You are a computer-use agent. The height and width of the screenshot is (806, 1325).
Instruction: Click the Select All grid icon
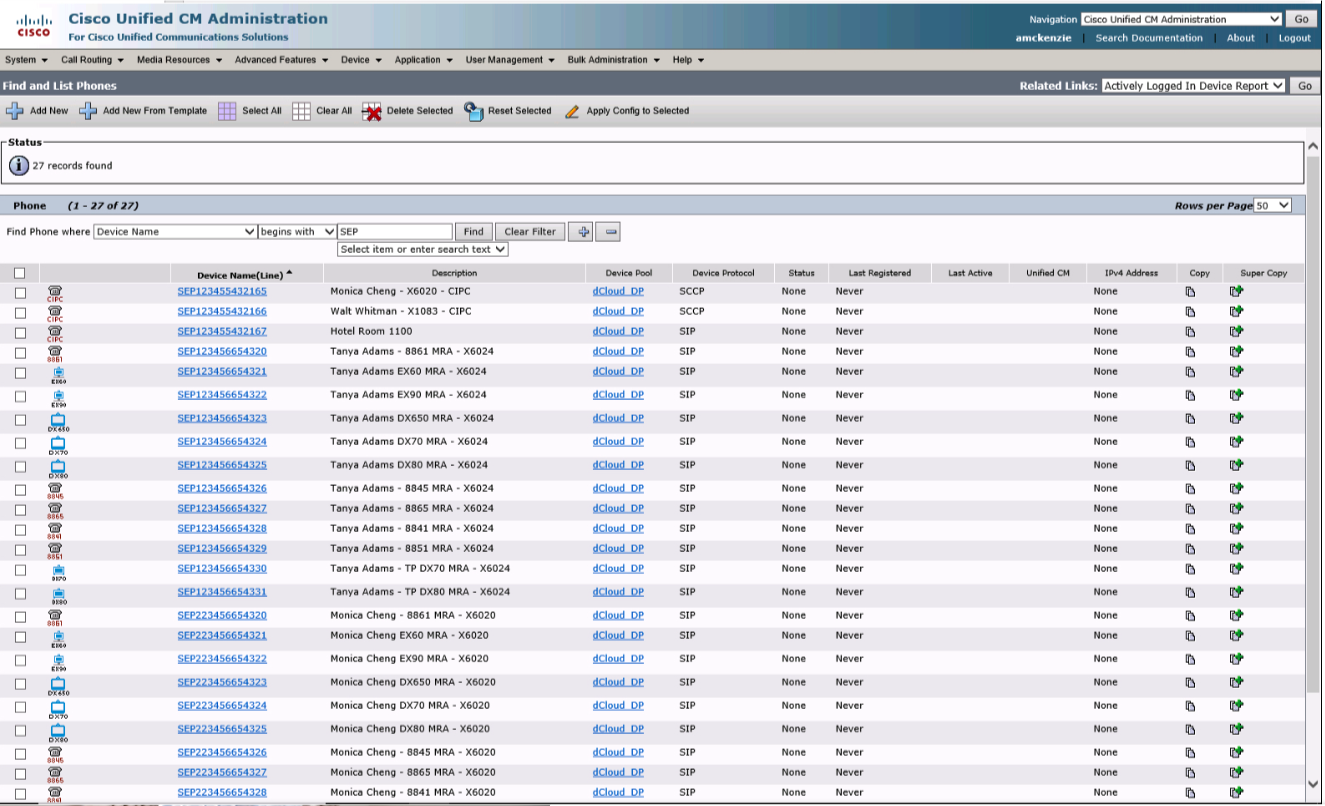tap(227, 111)
